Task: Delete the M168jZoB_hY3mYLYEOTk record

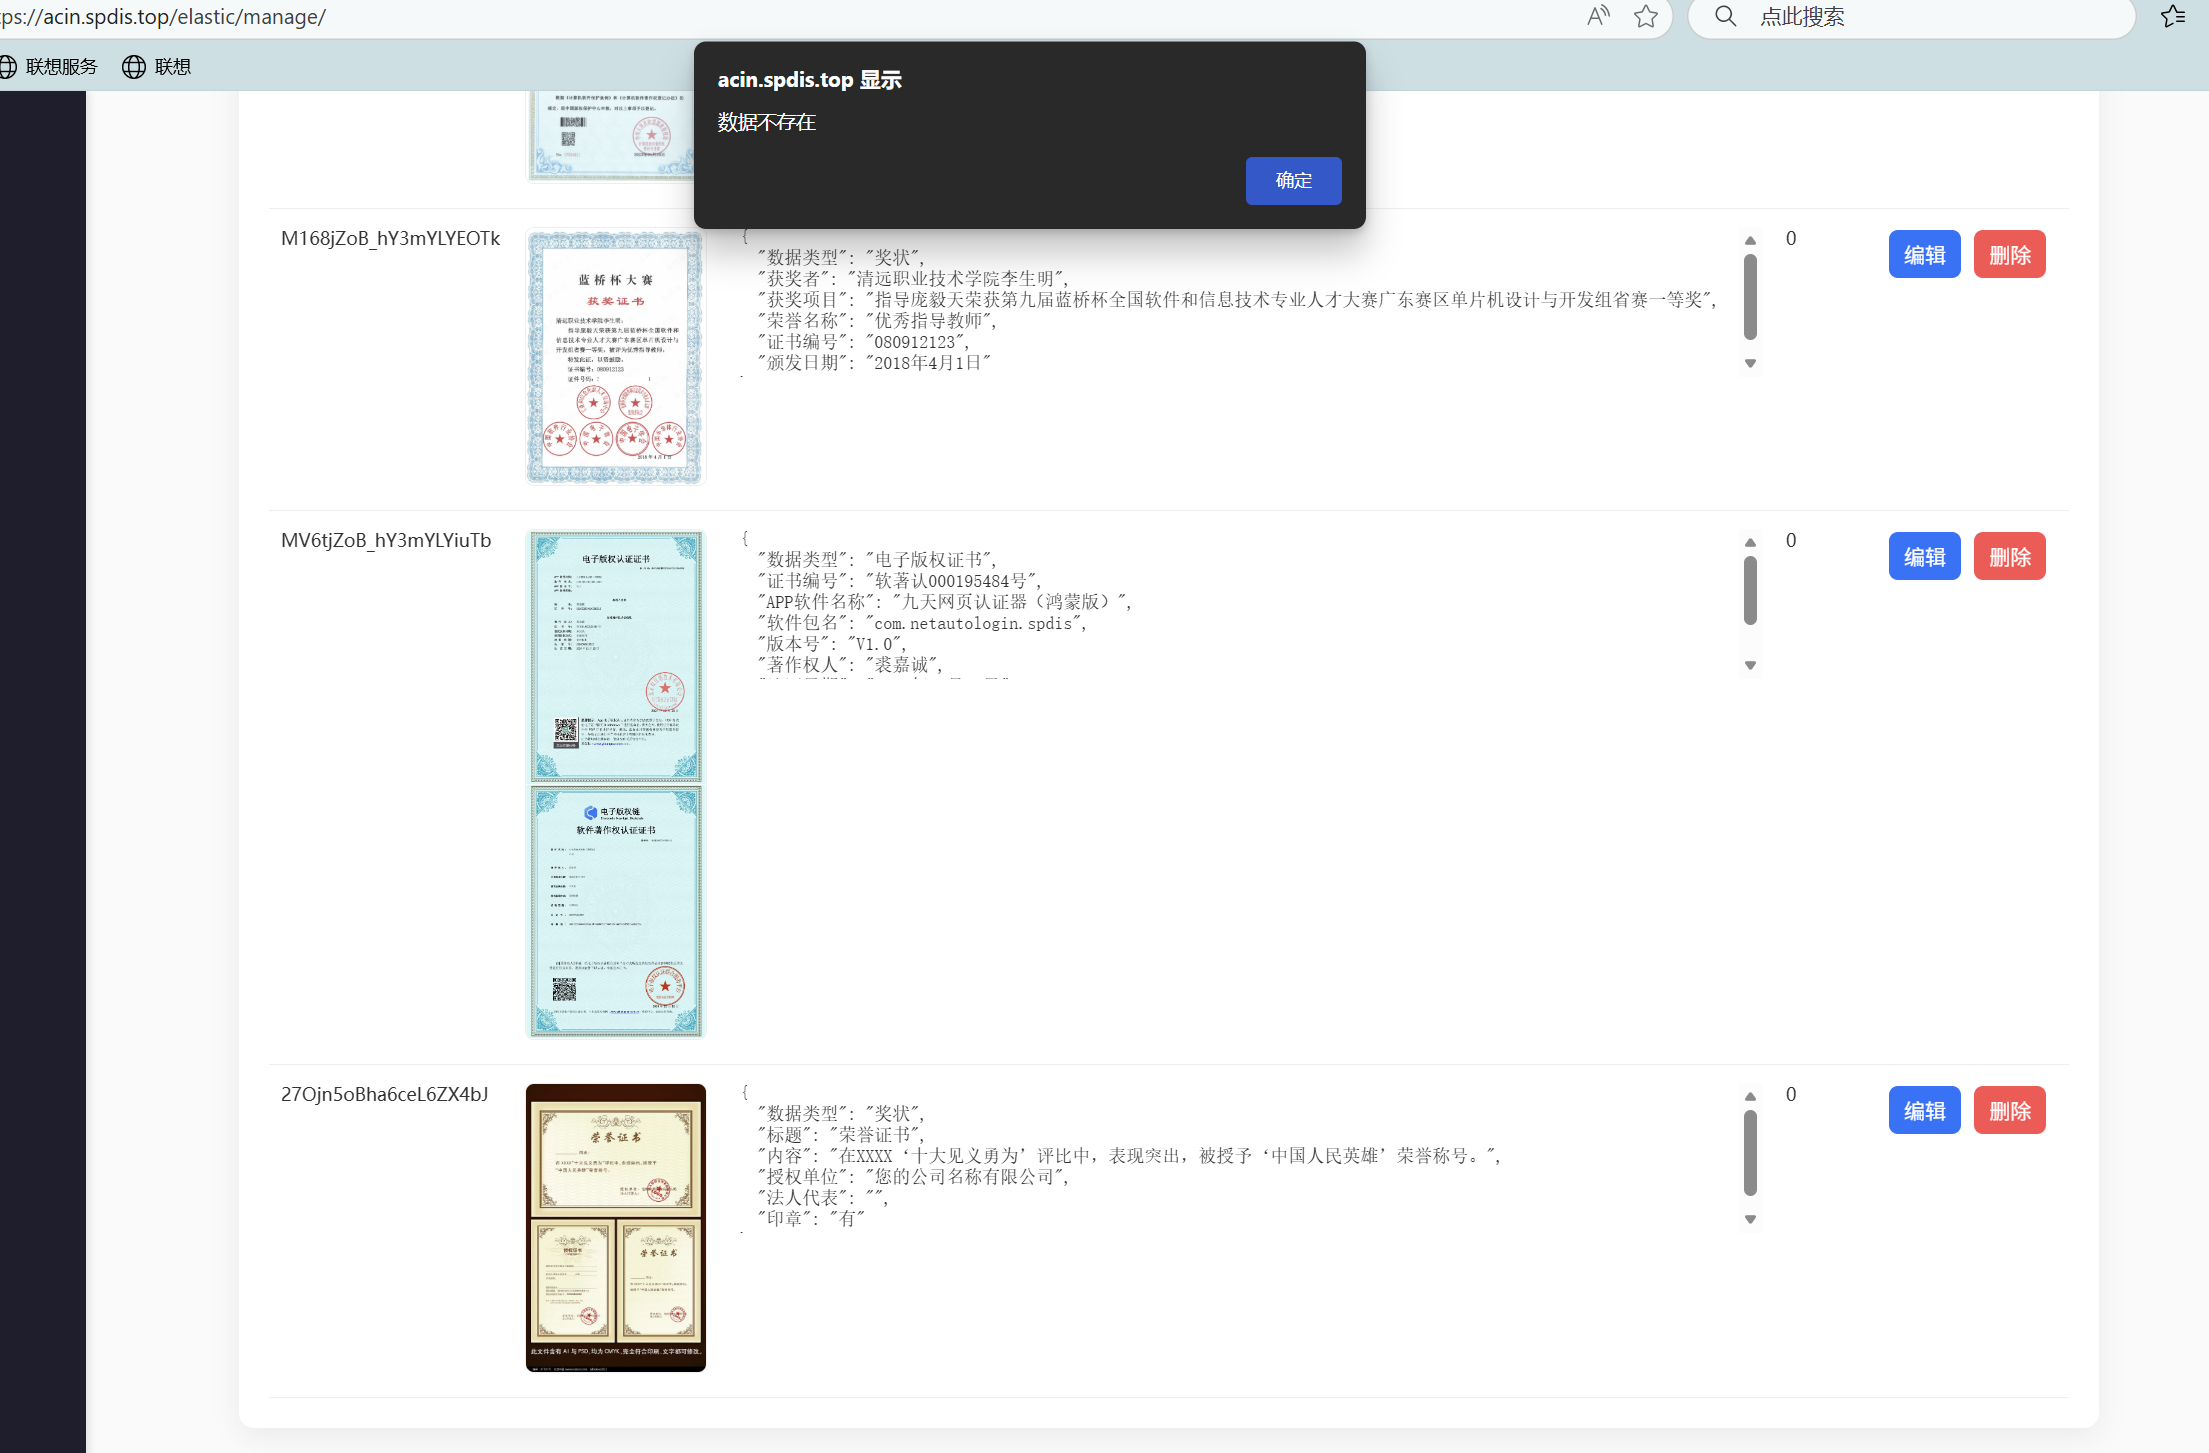Action: click(x=2009, y=255)
